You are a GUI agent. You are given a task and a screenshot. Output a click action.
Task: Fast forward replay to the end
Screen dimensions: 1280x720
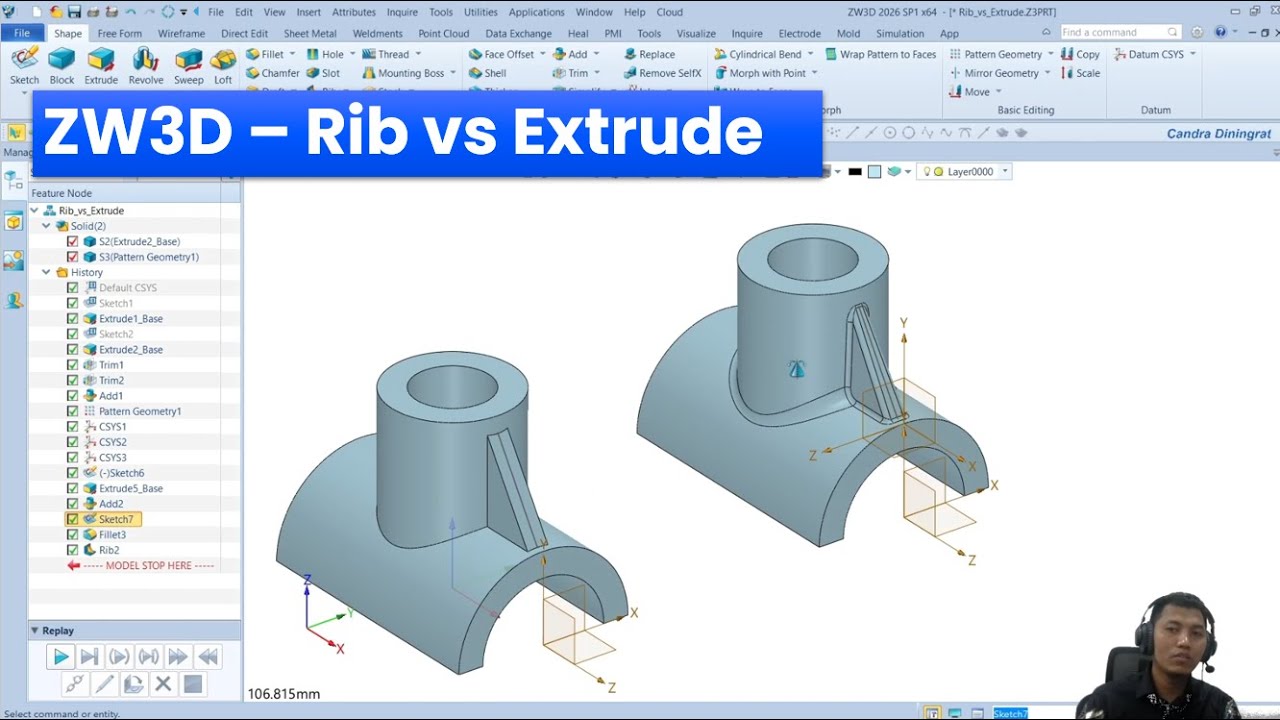pos(178,657)
